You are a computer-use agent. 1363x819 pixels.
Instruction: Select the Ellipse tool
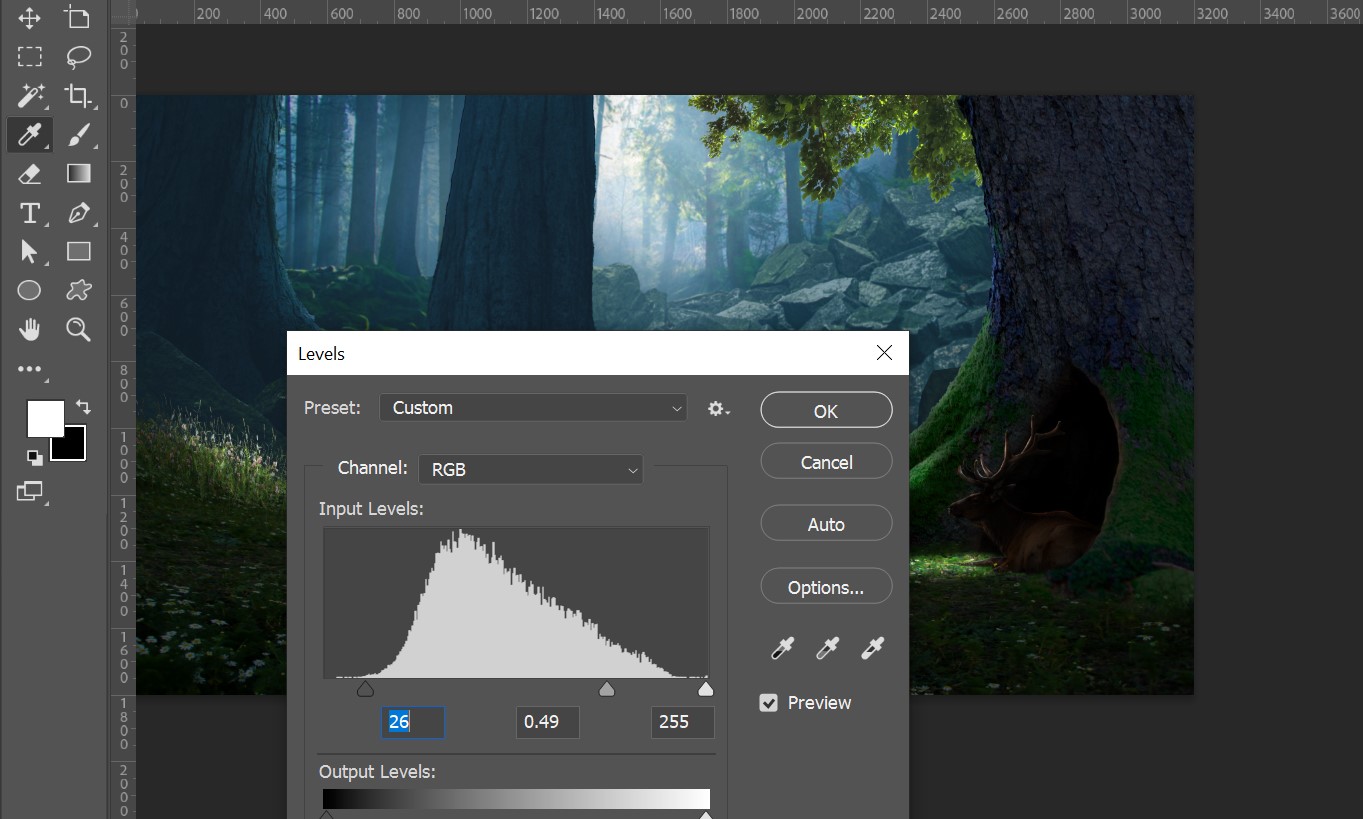(x=30, y=290)
